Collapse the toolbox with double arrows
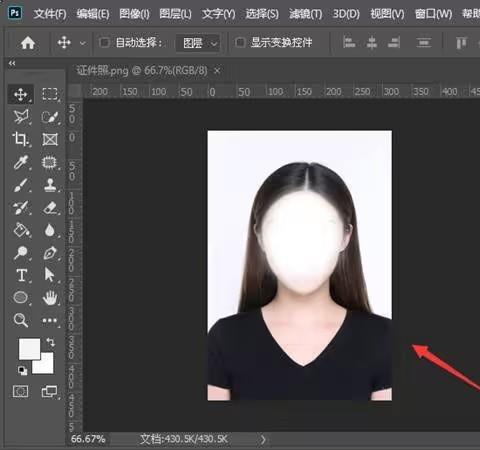Image resolution: width=480 pixels, height=450 pixels. pyautogui.click(x=12, y=63)
